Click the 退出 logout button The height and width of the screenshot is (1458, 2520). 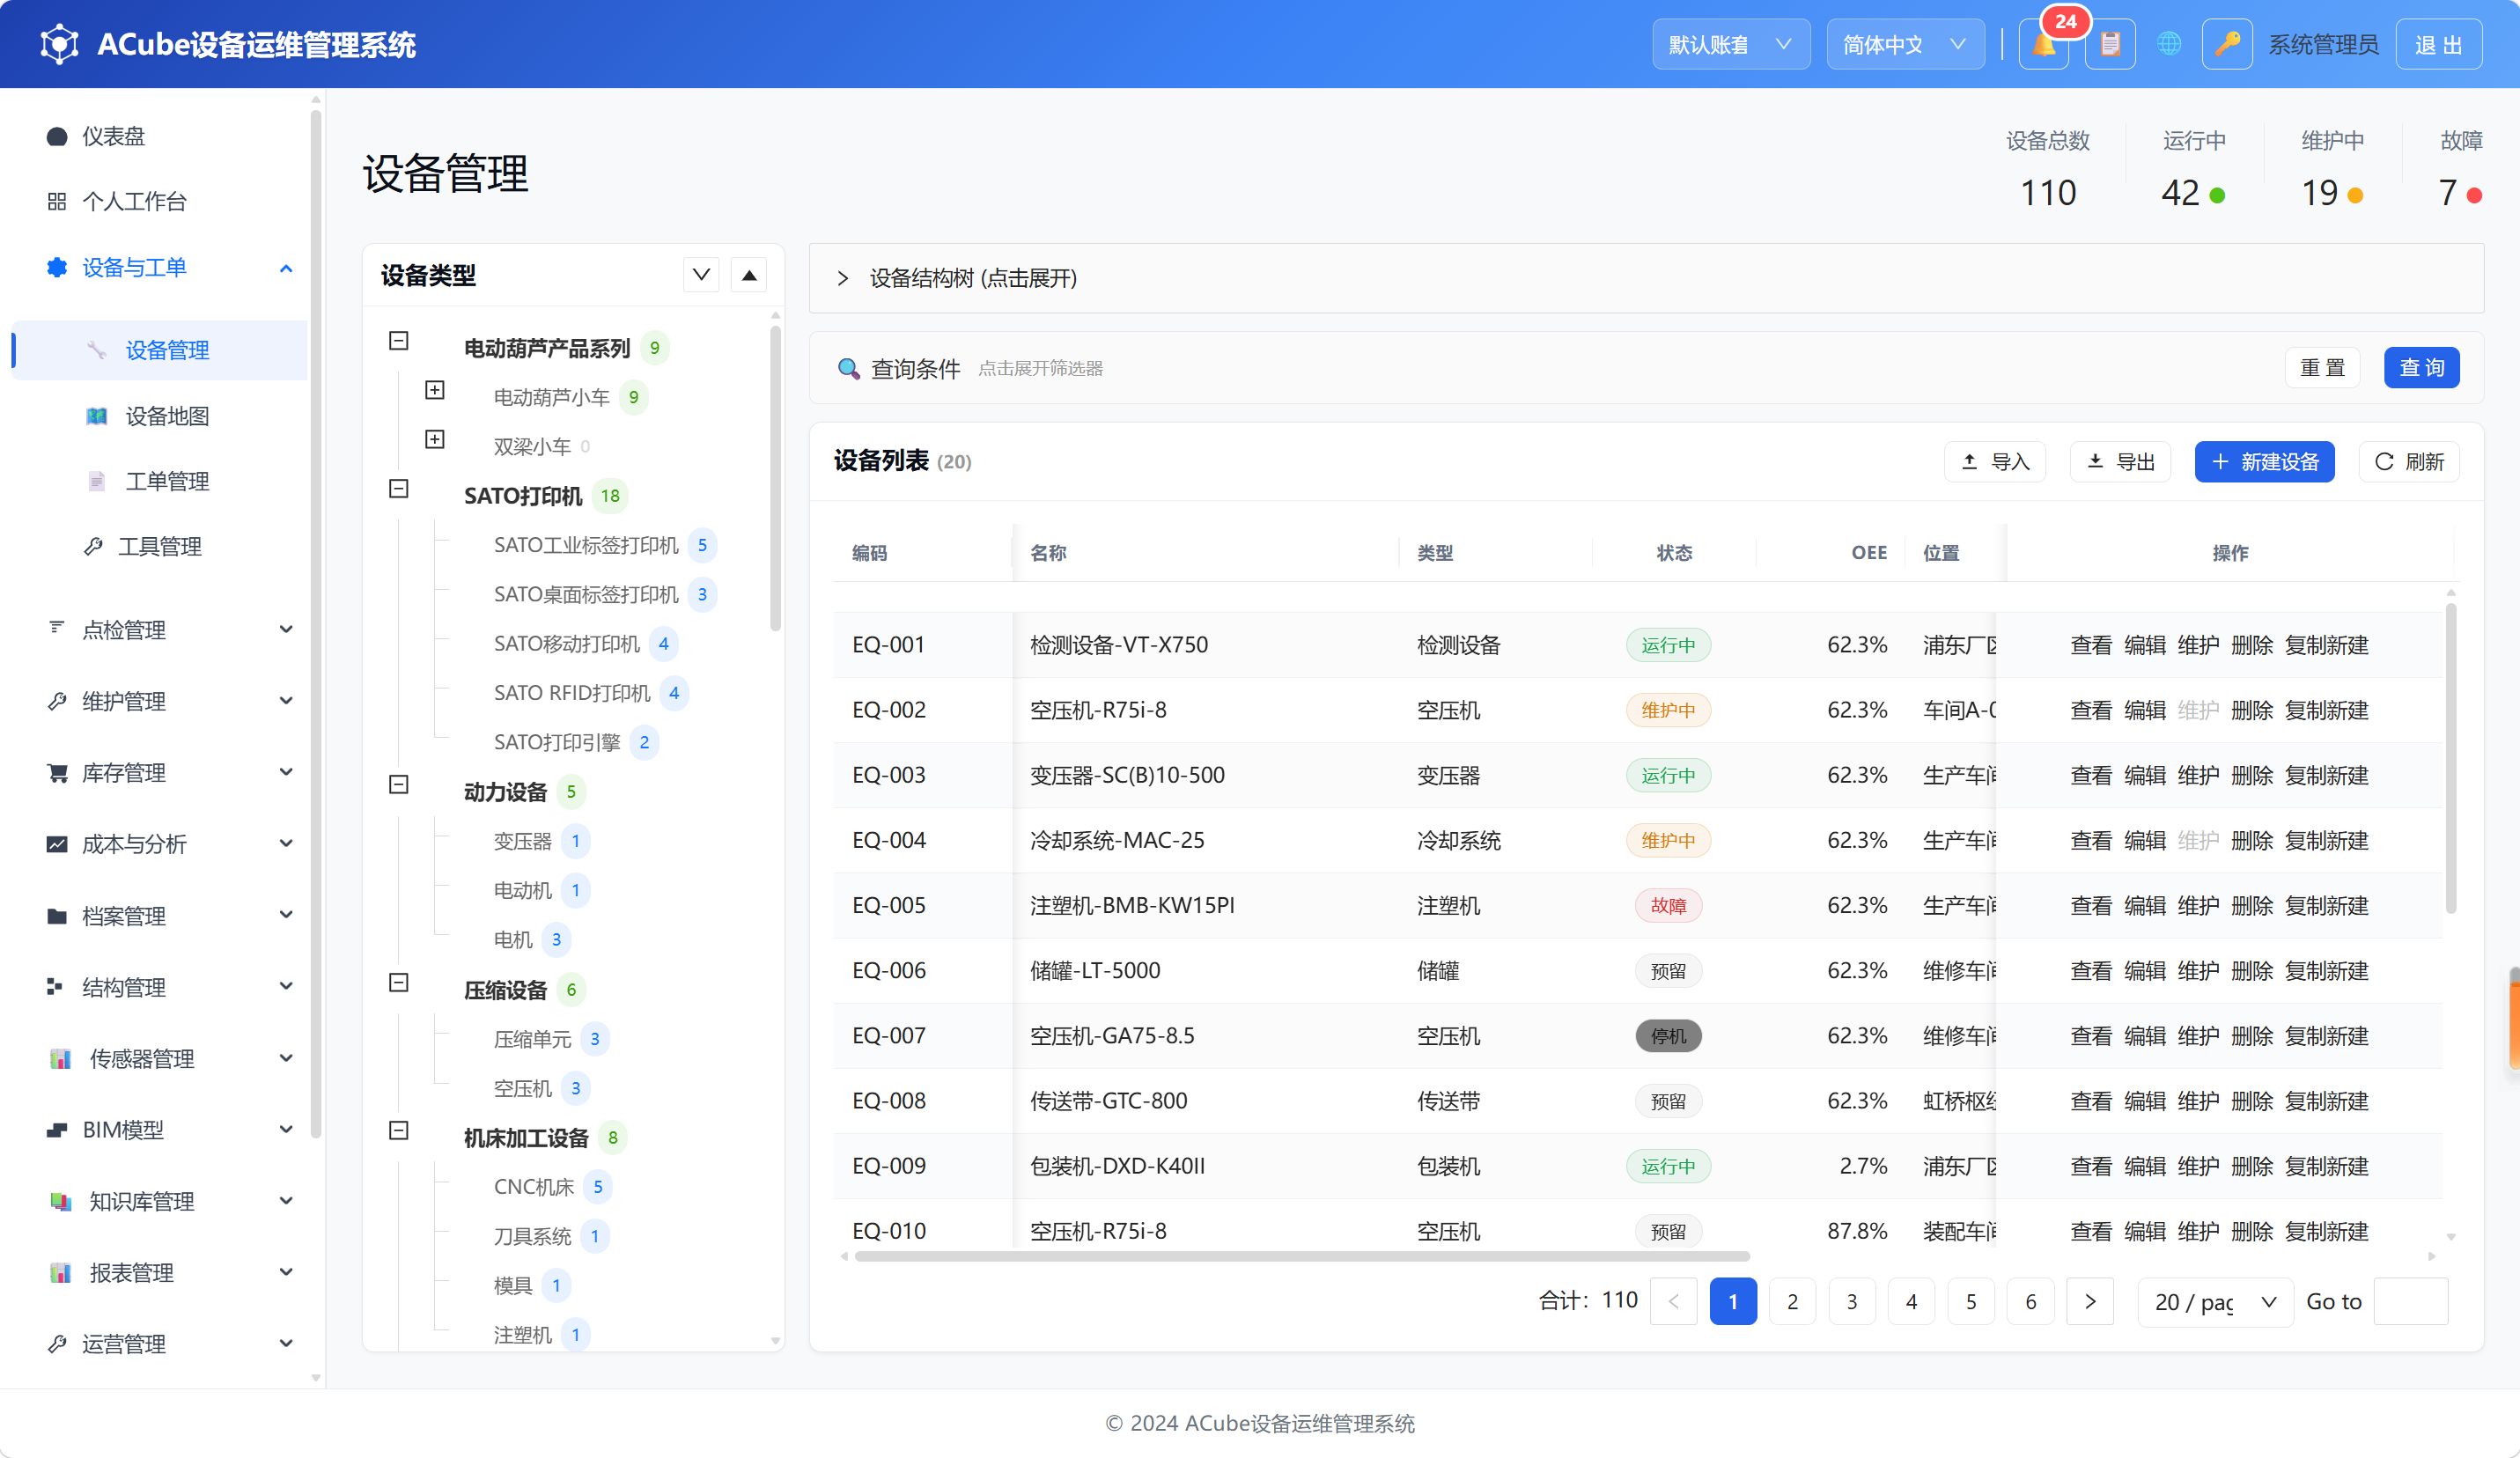[x=2438, y=45]
